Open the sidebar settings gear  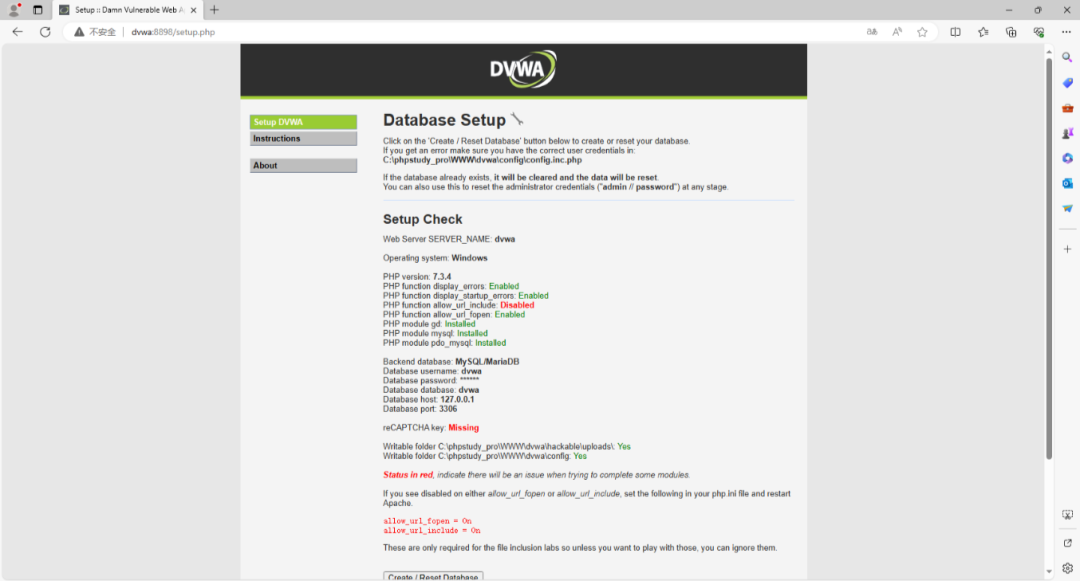pos(1067,568)
